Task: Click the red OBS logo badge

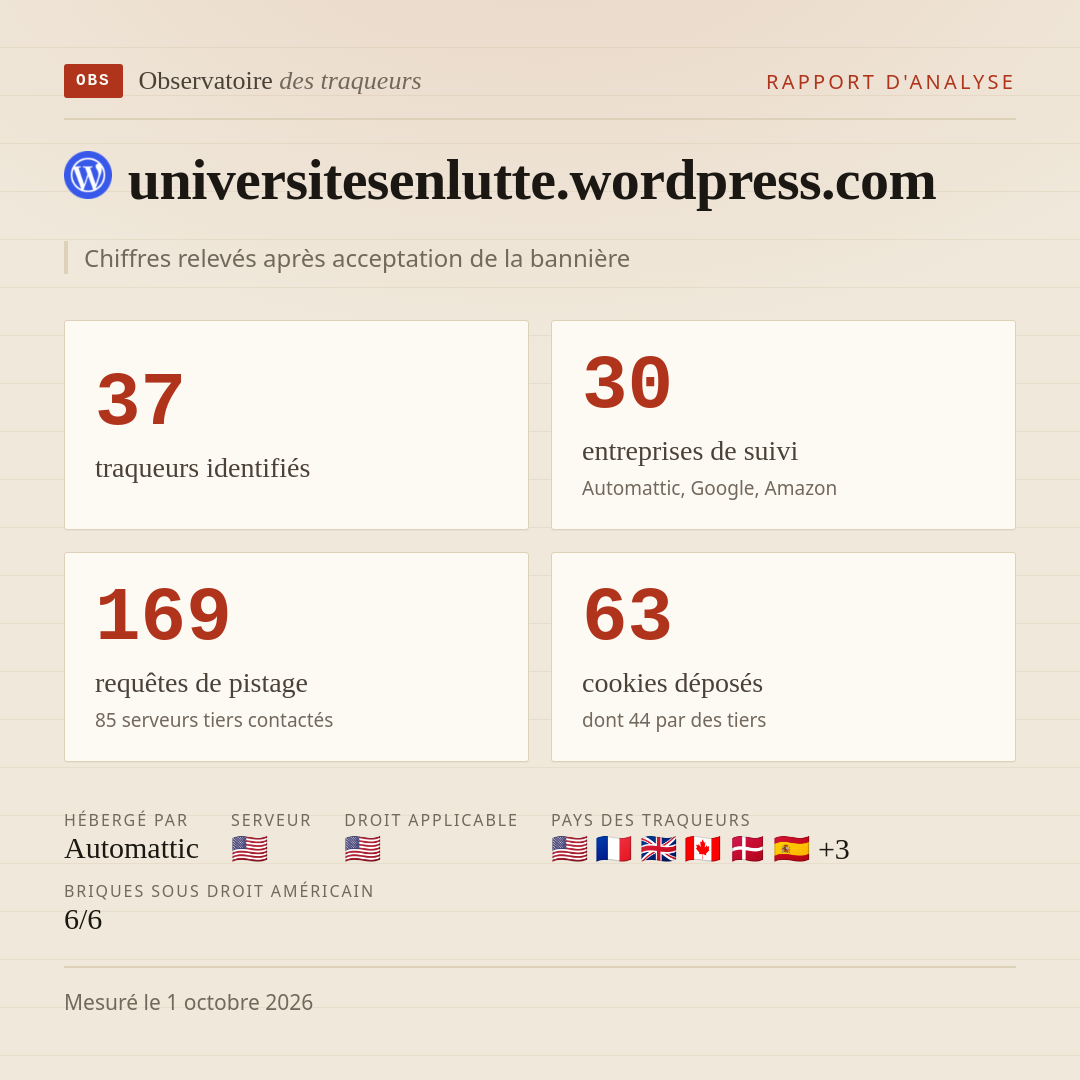Action: 93,81
